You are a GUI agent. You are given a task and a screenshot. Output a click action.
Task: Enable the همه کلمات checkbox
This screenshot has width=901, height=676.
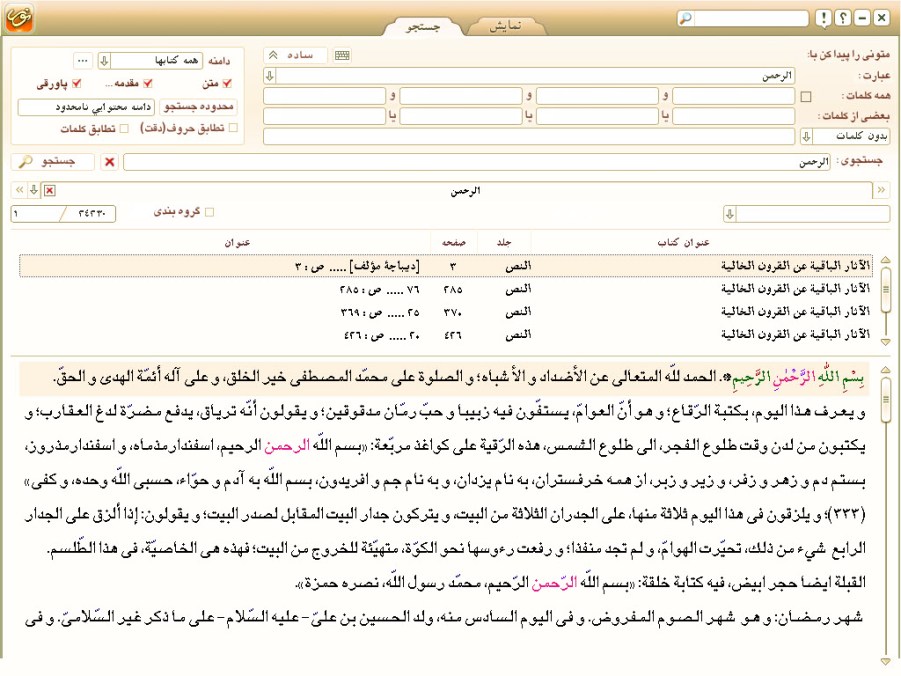pyautogui.click(x=806, y=97)
